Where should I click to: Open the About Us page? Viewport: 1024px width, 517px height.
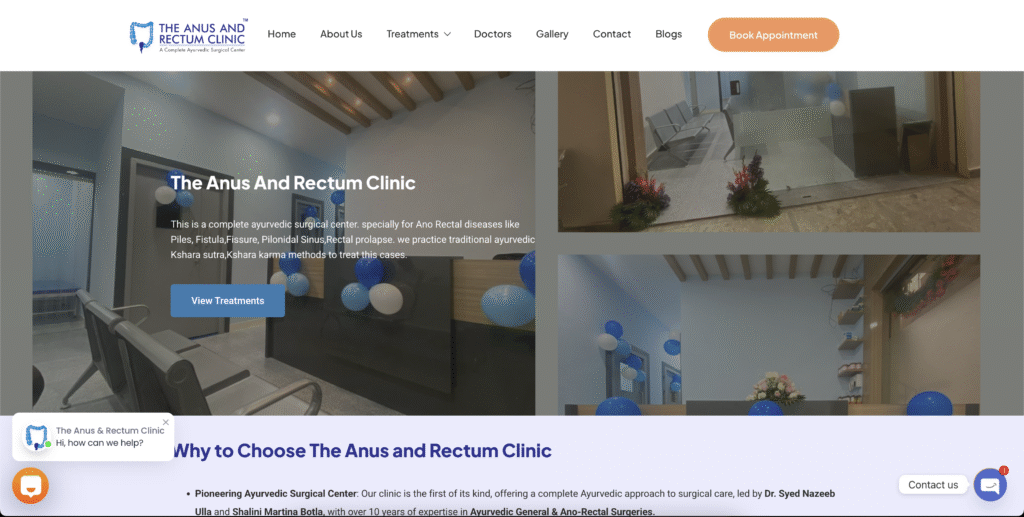[341, 34]
